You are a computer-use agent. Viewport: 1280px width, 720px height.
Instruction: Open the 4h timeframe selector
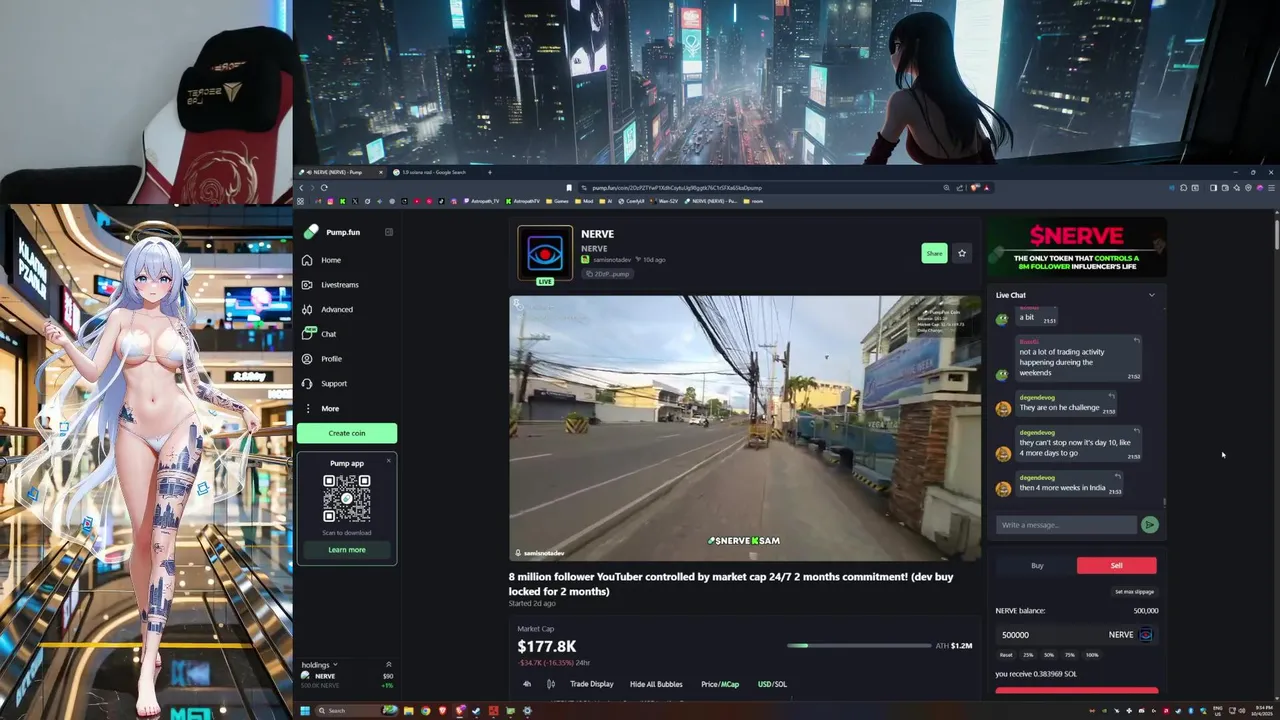point(527,684)
